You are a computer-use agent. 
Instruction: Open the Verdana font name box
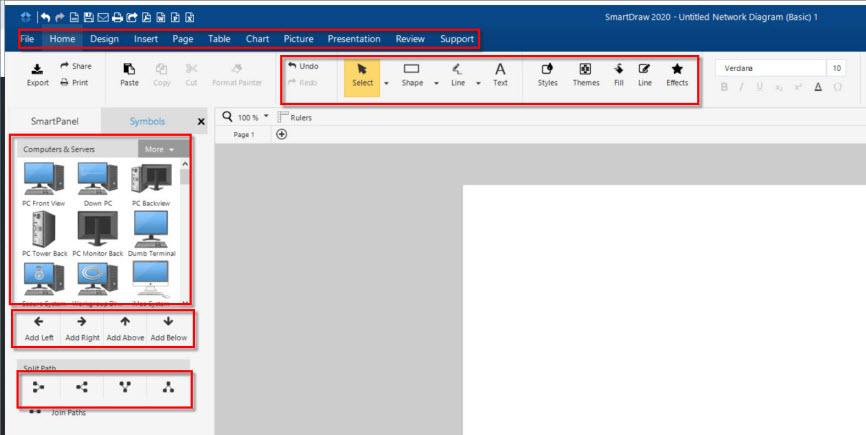click(x=770, y=68)
